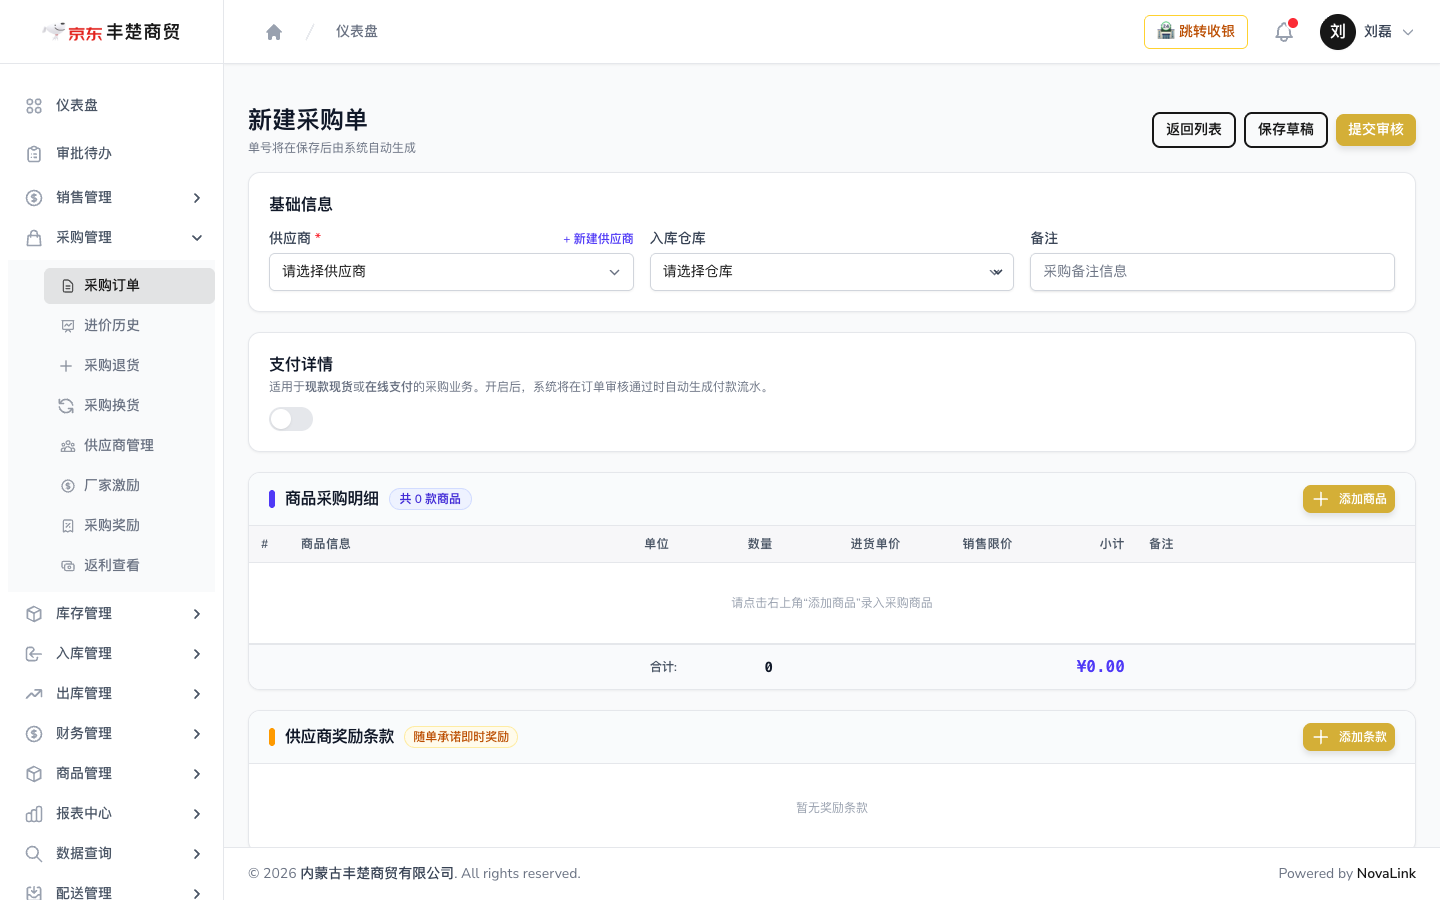Click the 采购奖励 icon

coord(68,526)
